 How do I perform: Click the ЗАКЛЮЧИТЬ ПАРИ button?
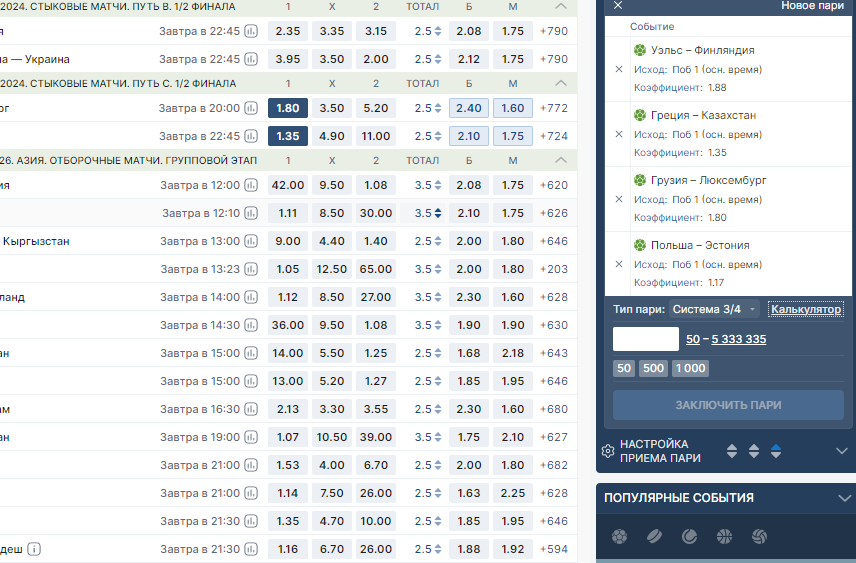728,405
